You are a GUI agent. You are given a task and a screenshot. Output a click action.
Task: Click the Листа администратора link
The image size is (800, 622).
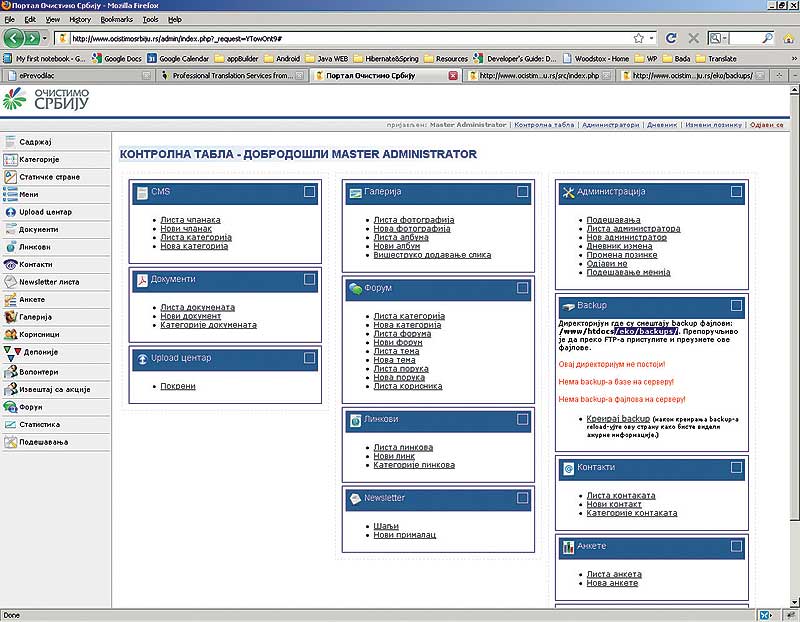pyautogui.click(x=633, y=229)
